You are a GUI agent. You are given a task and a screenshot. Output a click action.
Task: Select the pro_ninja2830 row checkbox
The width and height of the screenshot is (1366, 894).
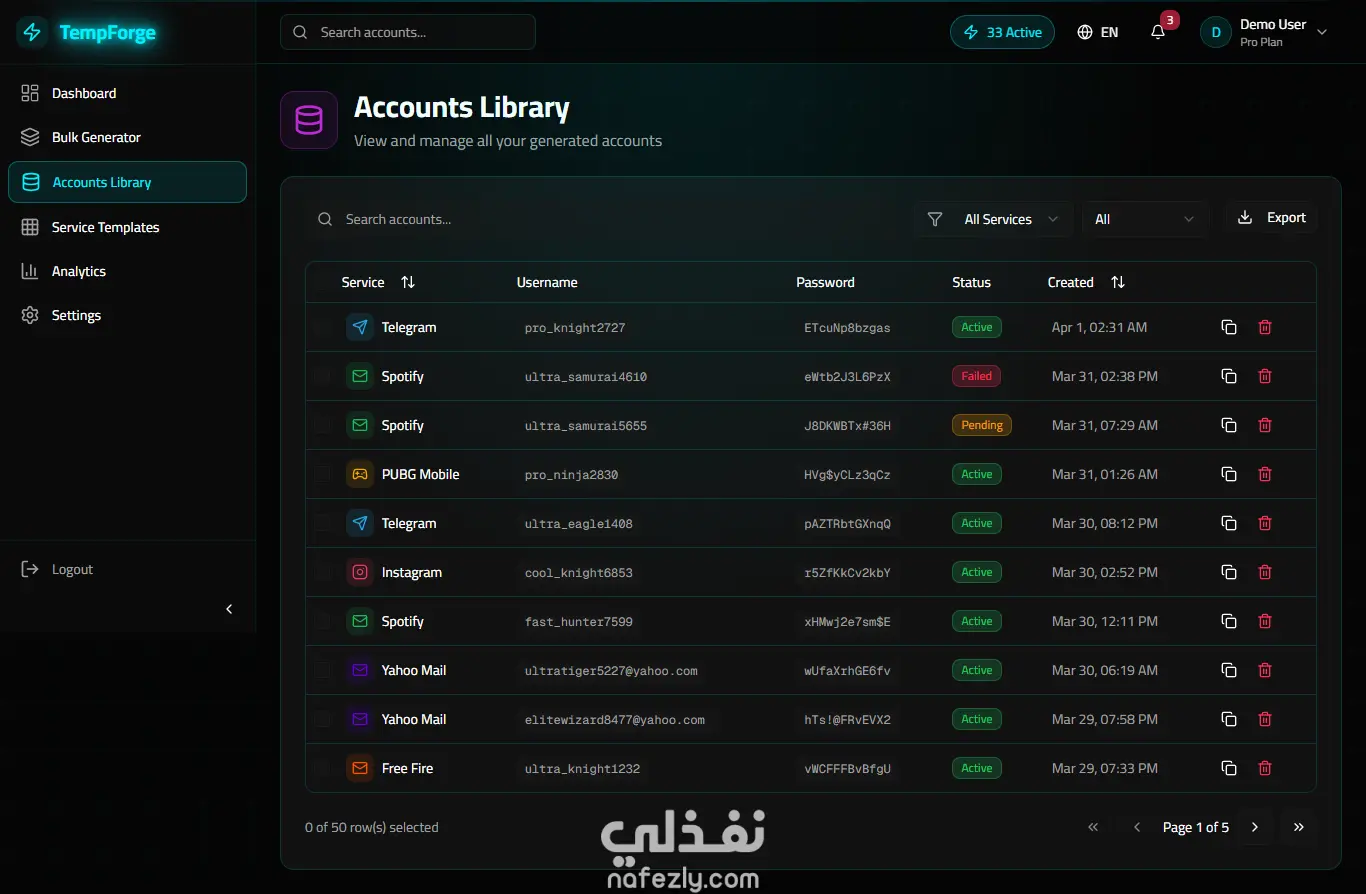(323, 474)
